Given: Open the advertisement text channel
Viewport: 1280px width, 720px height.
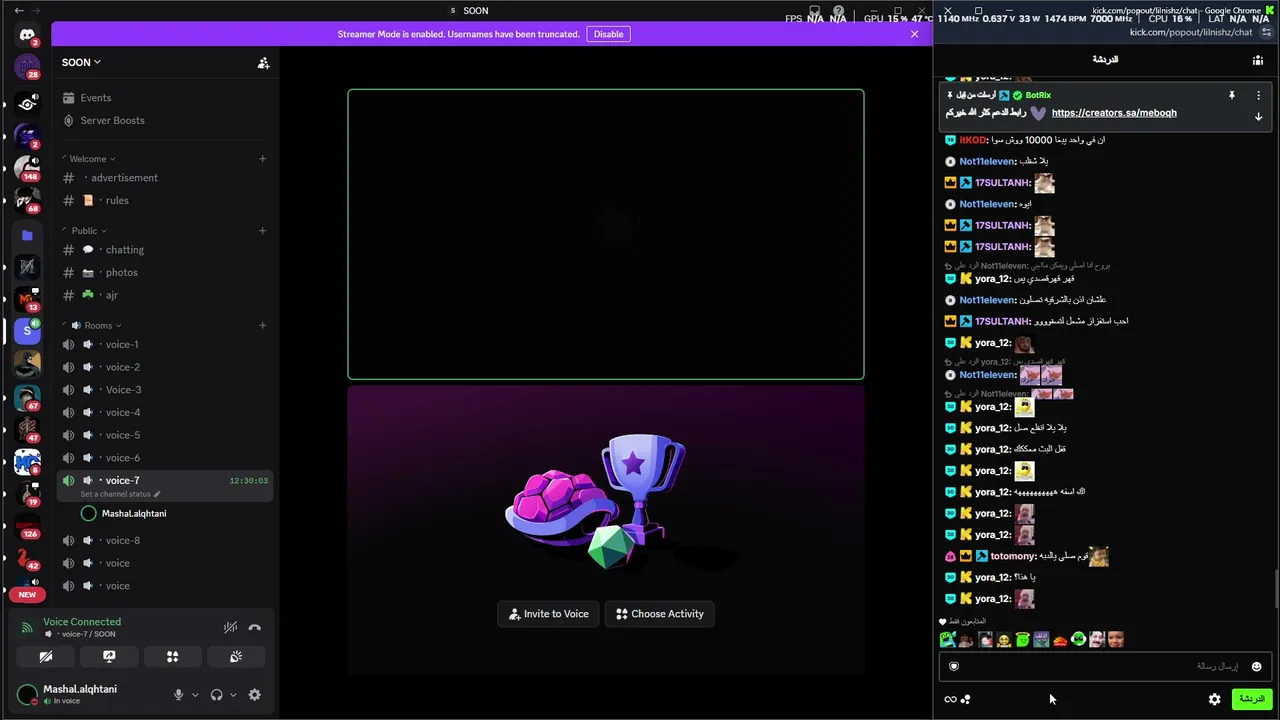Looking at the screenshot, I should (164, 178).
